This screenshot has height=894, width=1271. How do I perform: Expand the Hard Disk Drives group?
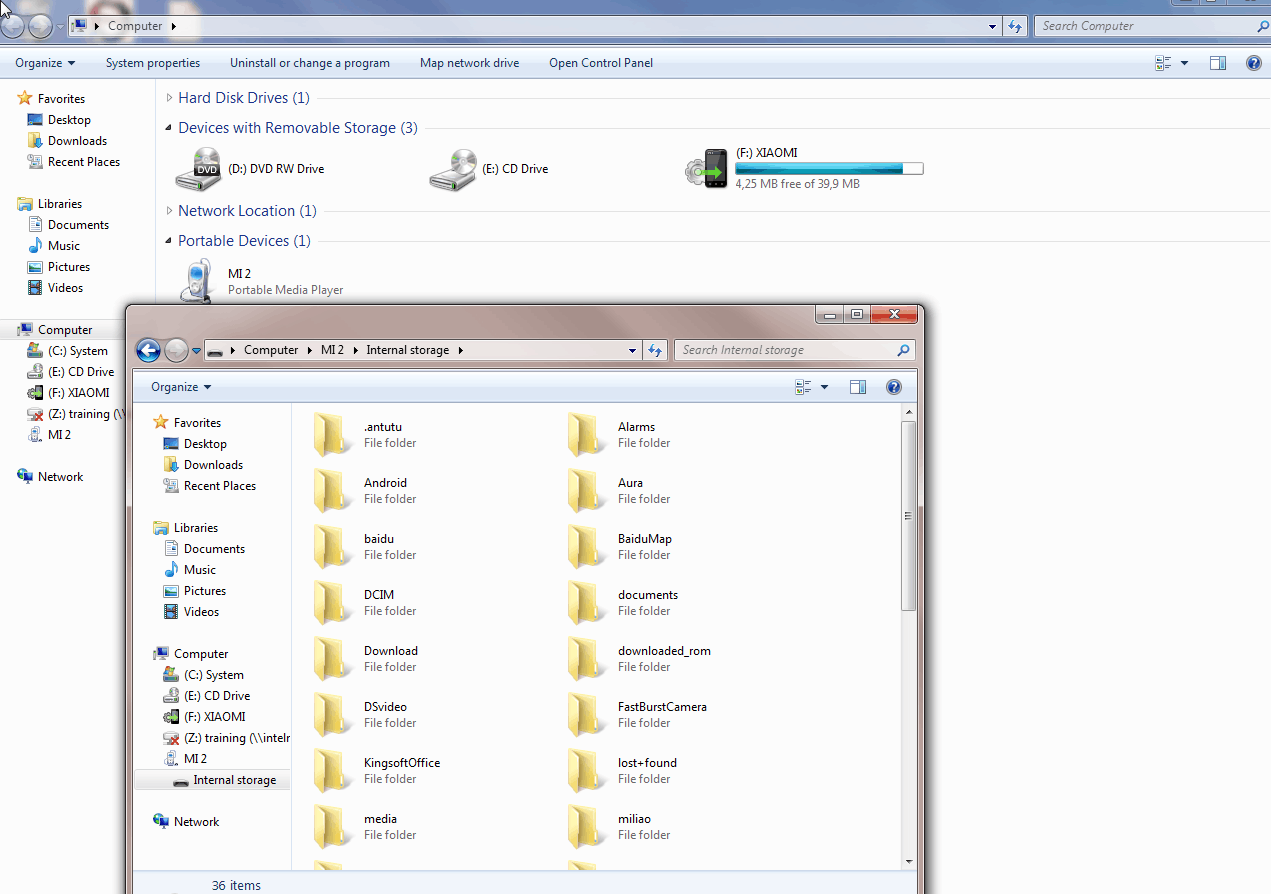(169, 98)
